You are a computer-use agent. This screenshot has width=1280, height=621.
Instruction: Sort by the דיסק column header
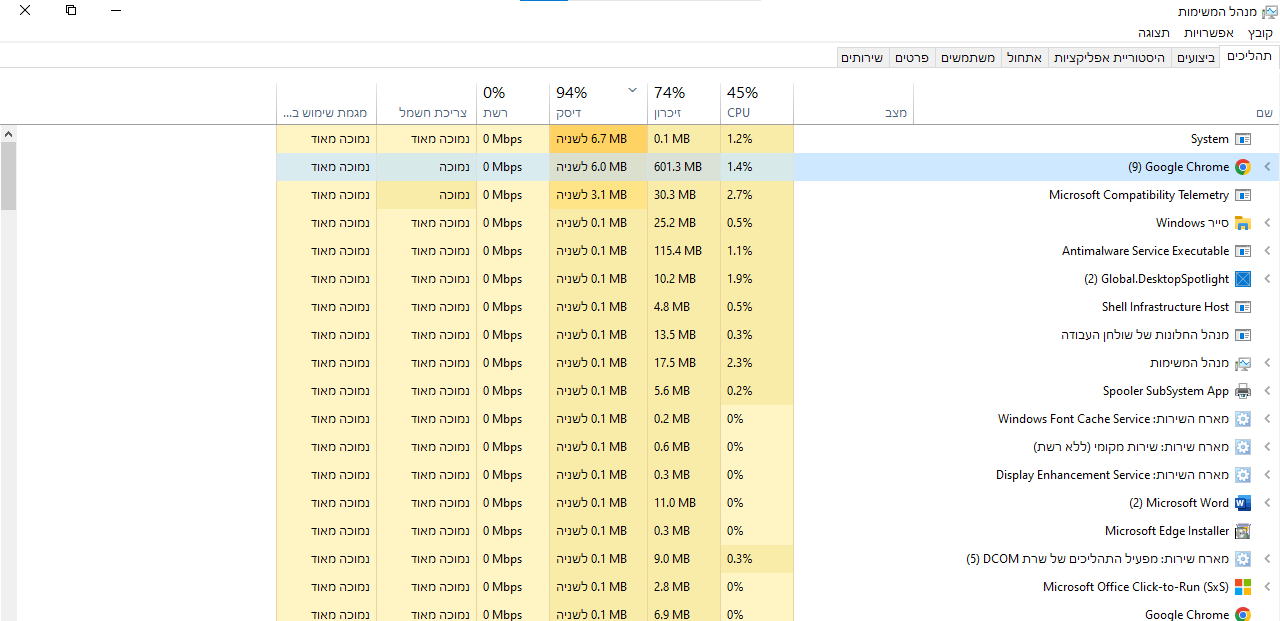[x=598, y=102]
